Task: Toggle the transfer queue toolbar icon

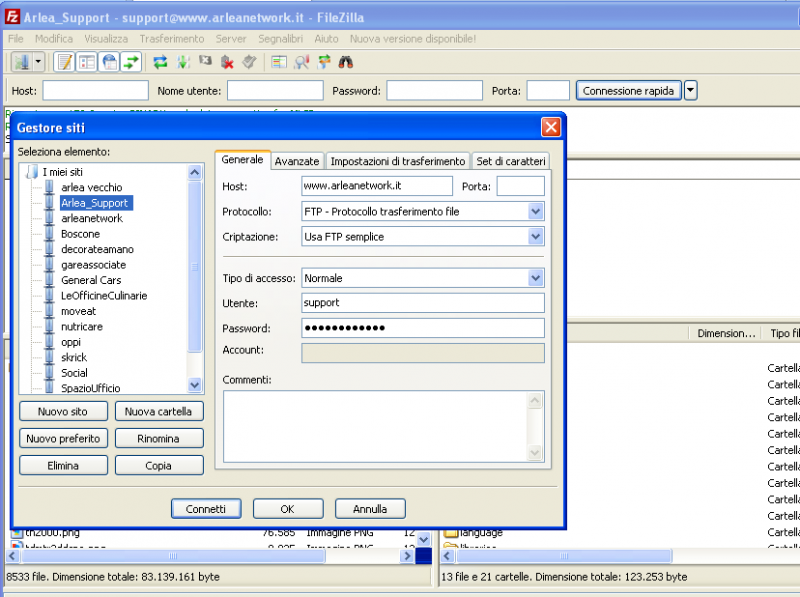Action: click(x=131, y=62)
